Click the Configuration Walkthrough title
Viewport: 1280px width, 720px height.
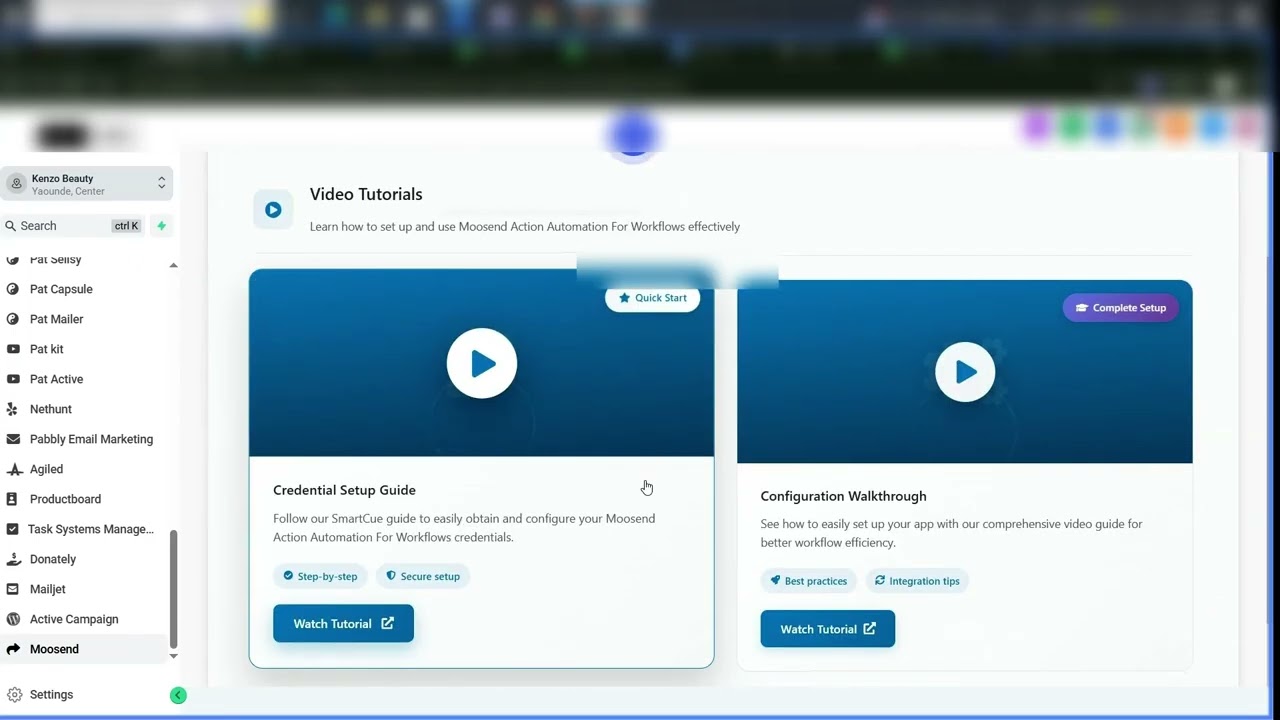[x=843, y=496]
